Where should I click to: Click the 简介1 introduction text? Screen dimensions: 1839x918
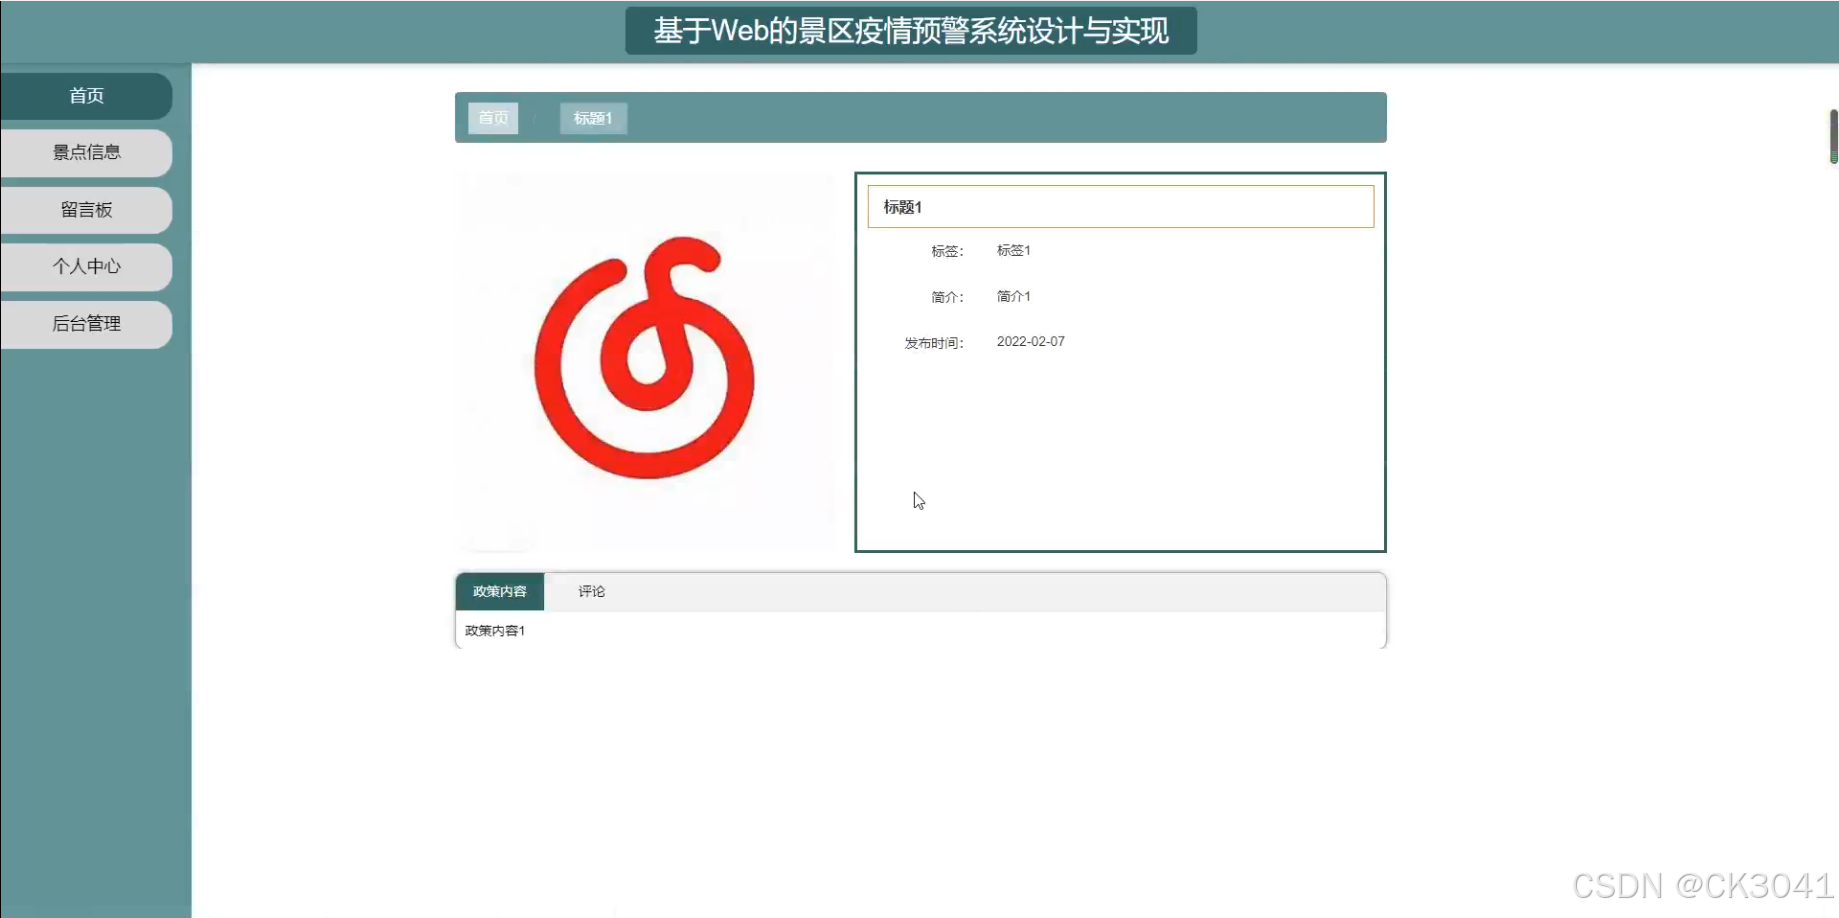click(1012, 296)
